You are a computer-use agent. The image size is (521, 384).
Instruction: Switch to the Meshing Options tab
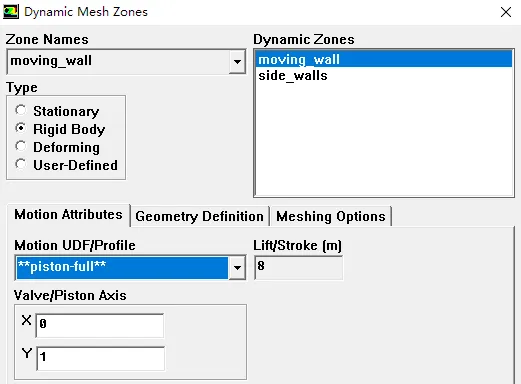(331, 216)
